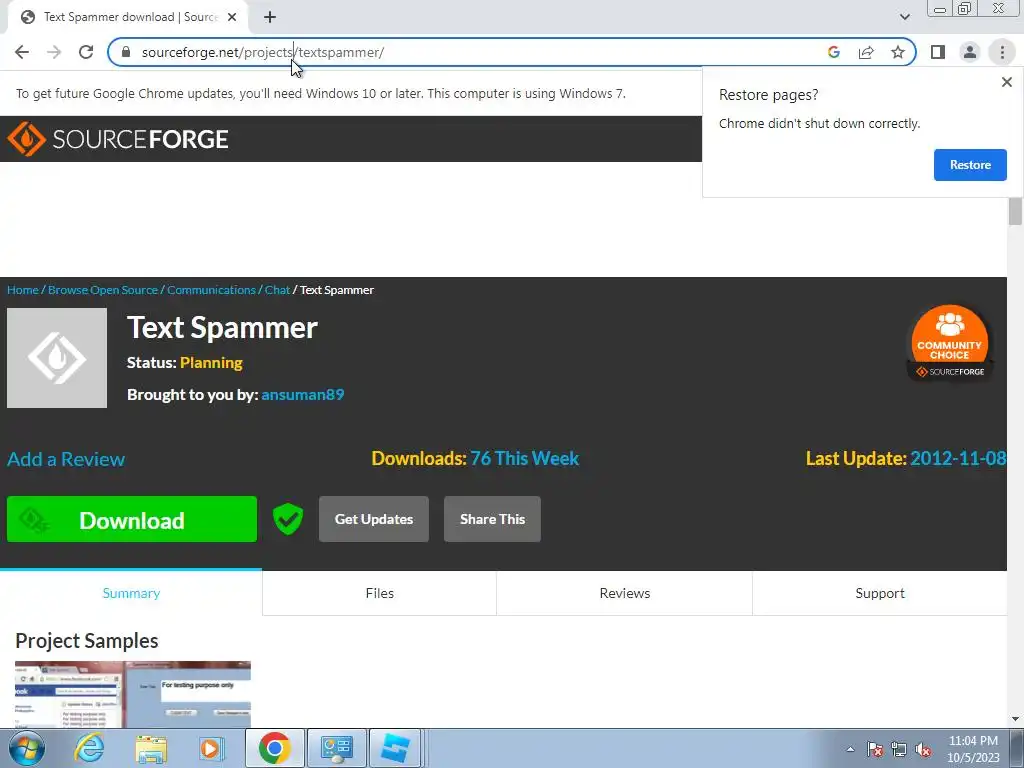Close the Text Spammer tab
The image size is (1024, 768).
tap(232, 18)
